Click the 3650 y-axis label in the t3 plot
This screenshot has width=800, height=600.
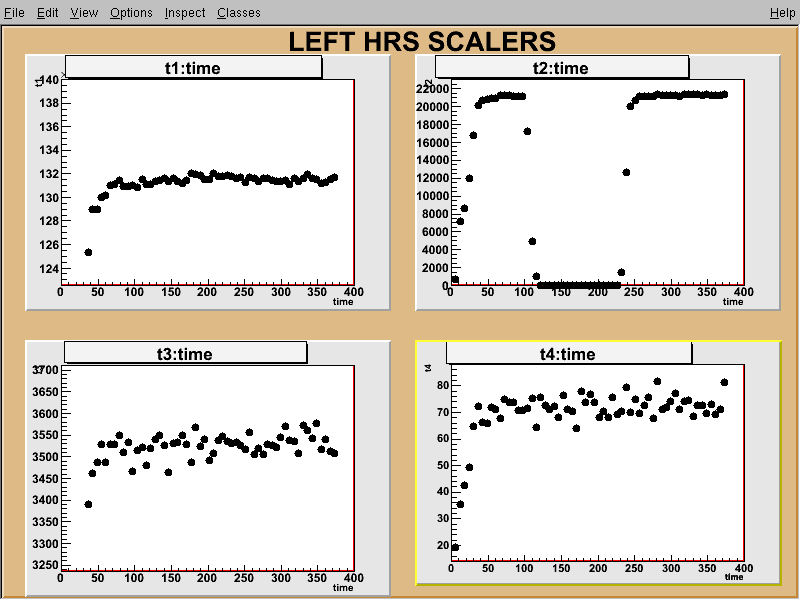45,392
